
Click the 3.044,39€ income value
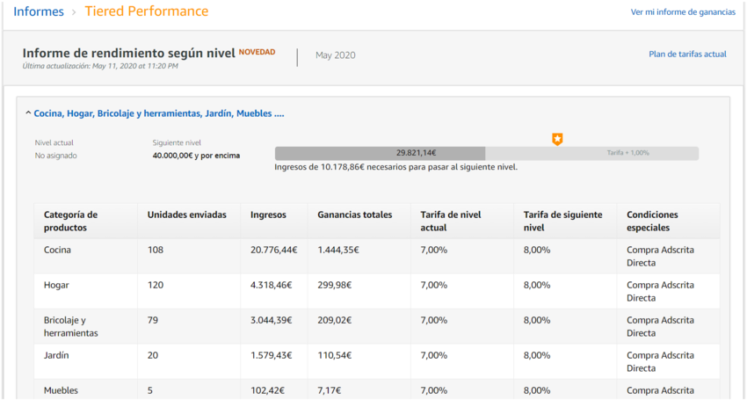point(271,320)
